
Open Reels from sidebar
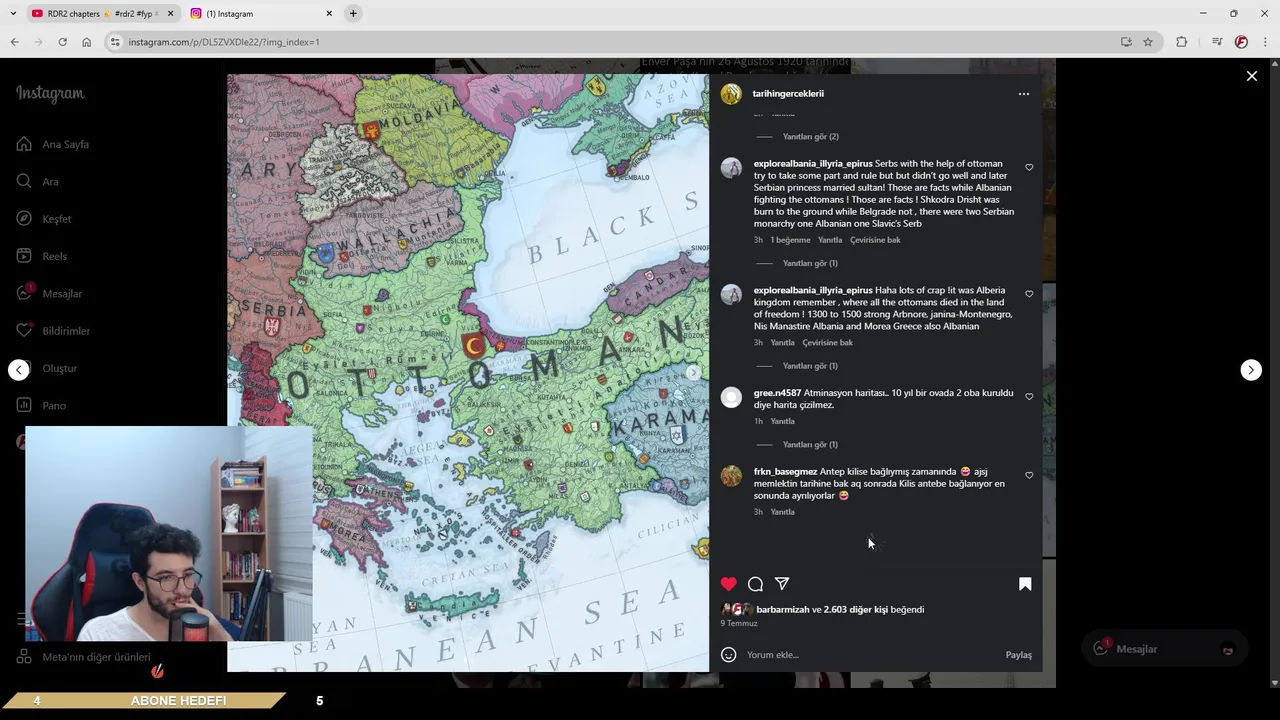[x=42, y=256]
